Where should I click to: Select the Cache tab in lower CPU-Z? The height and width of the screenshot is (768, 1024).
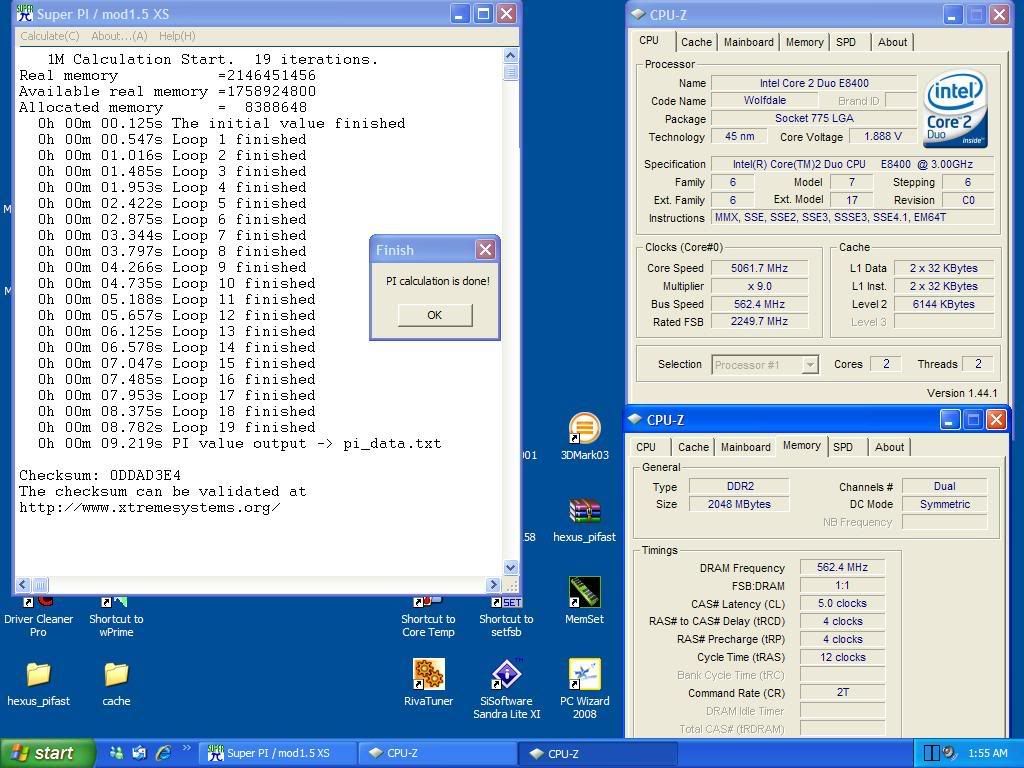pyautogui.click(x=693, y=447)
